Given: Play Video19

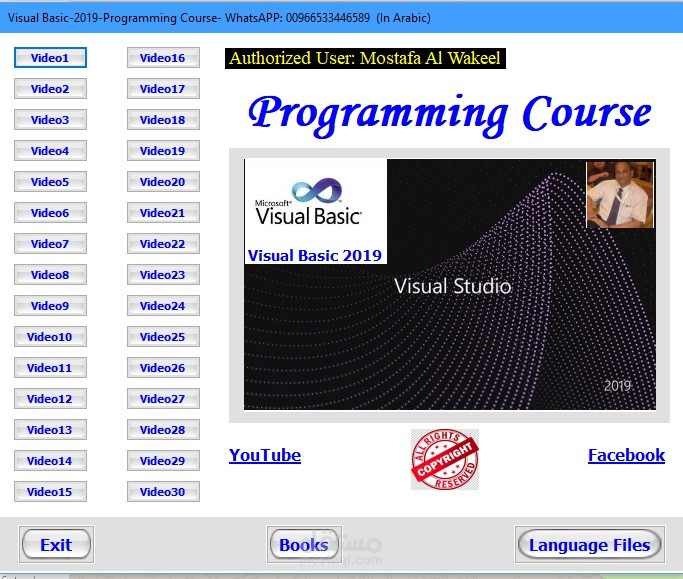Looking at the screenshot, I should click(x=163, y=151).
